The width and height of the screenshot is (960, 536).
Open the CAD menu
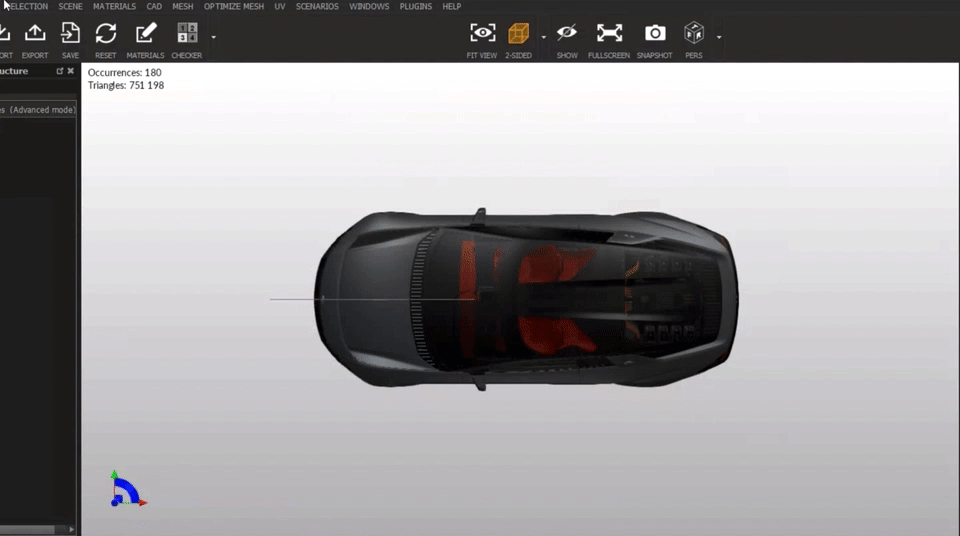(154, 6)
